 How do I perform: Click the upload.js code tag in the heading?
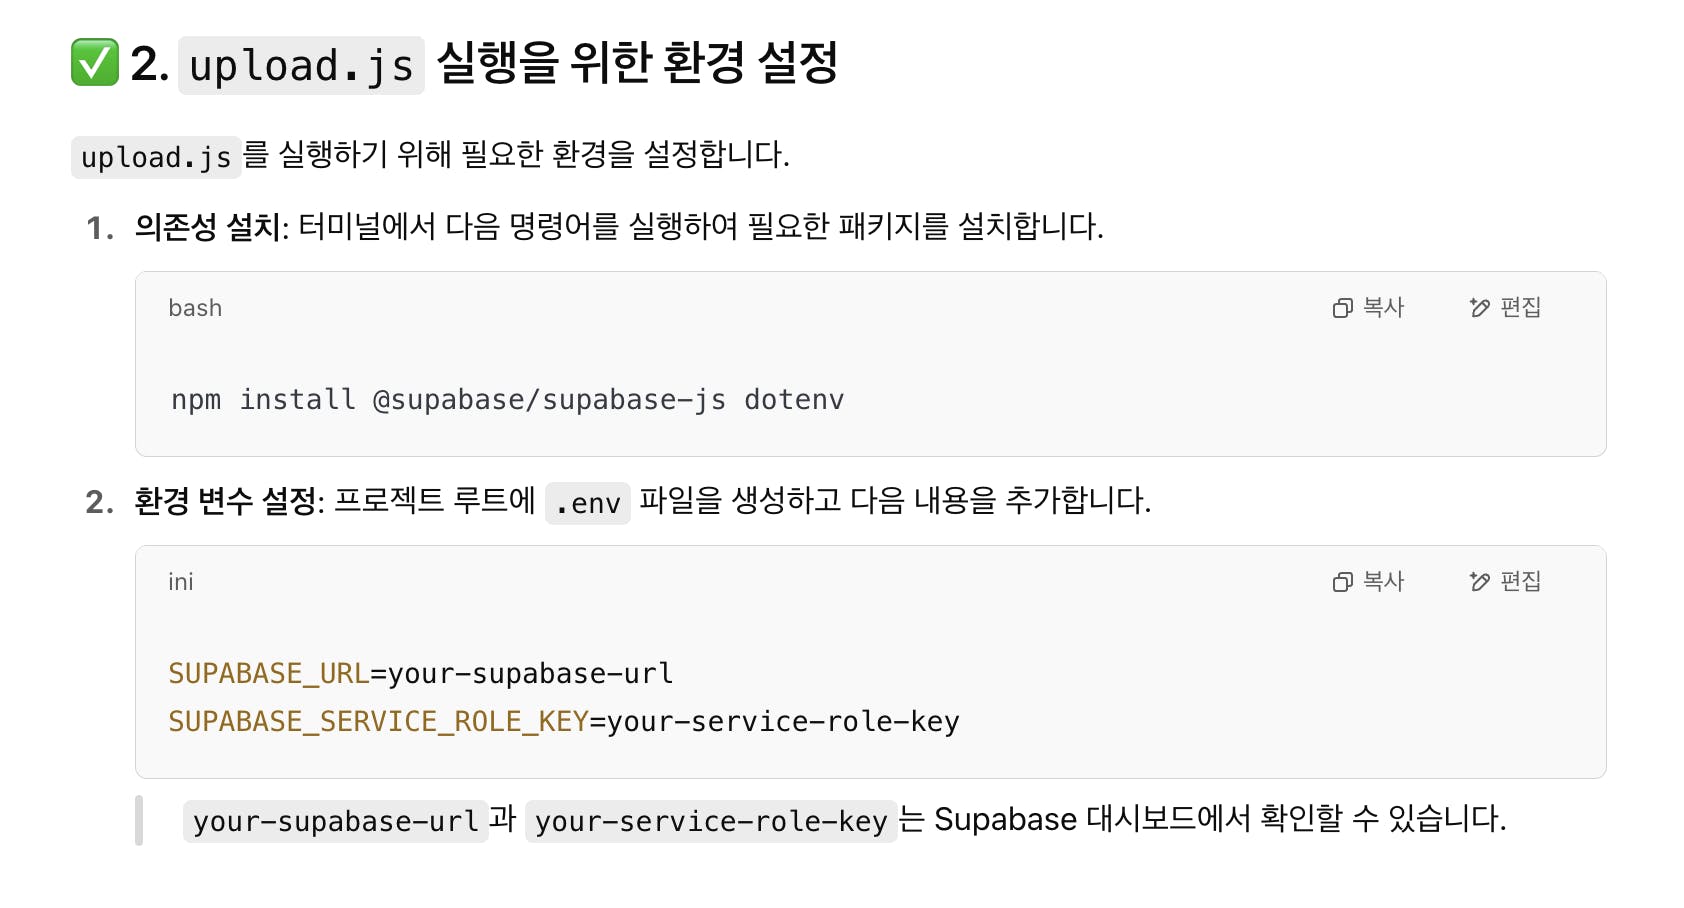coord(301,66)
